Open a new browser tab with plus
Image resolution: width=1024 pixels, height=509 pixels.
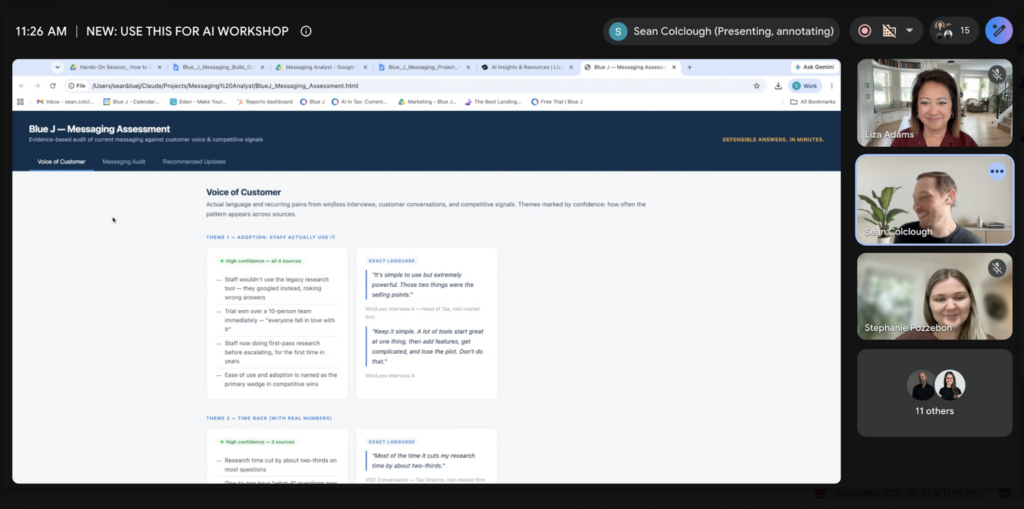689,67
